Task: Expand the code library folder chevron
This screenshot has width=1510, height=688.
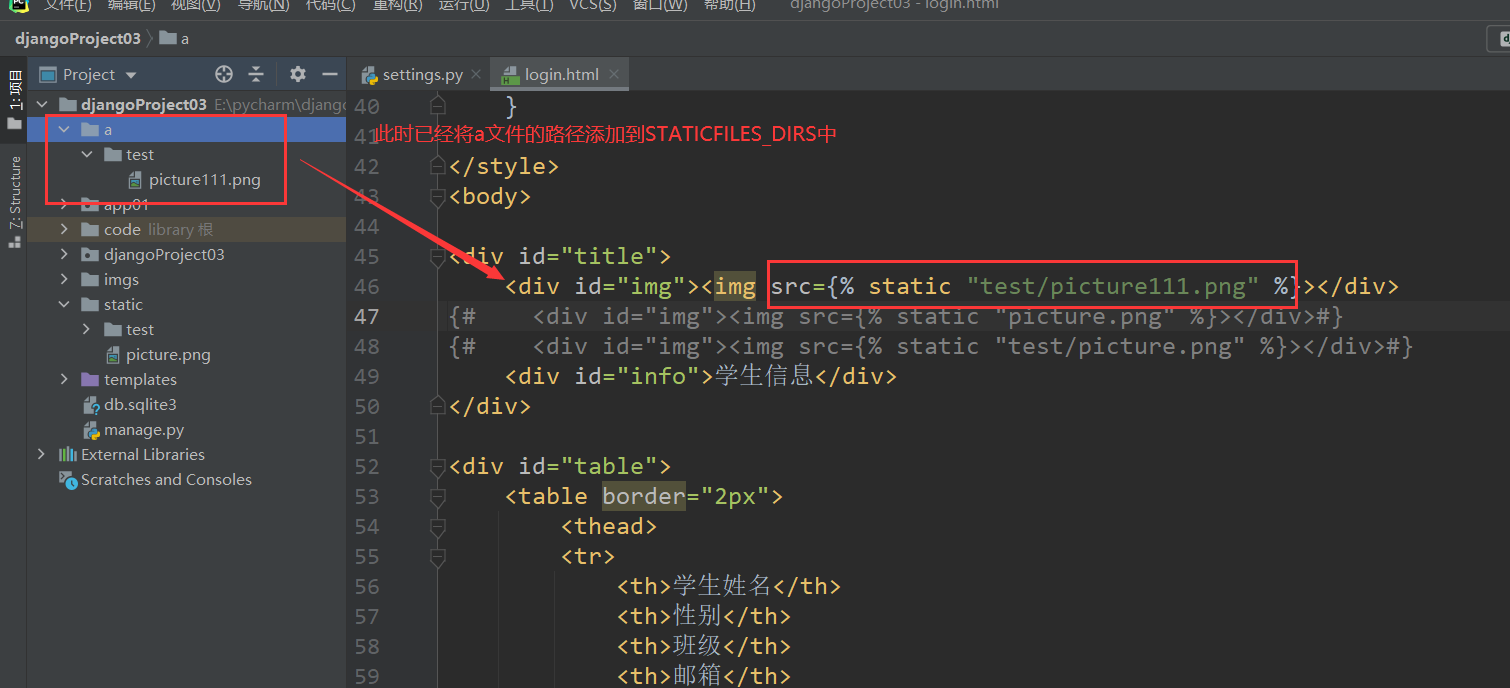Action: [x=64, y=230]
